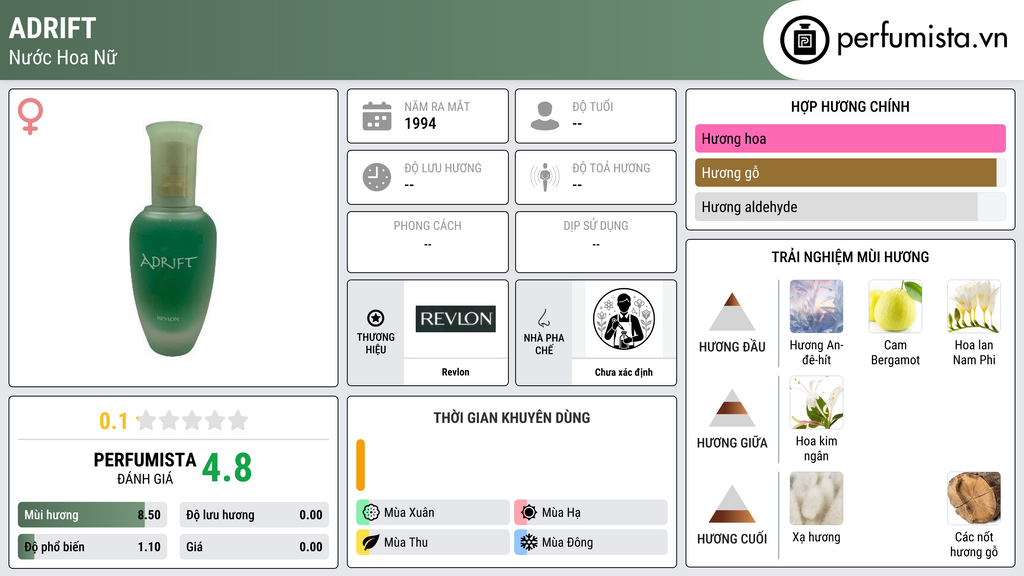Click the five-star rating row
The width and height of the screenshot is (1024, 576).
pyautogui.click(x=192, y=420)
